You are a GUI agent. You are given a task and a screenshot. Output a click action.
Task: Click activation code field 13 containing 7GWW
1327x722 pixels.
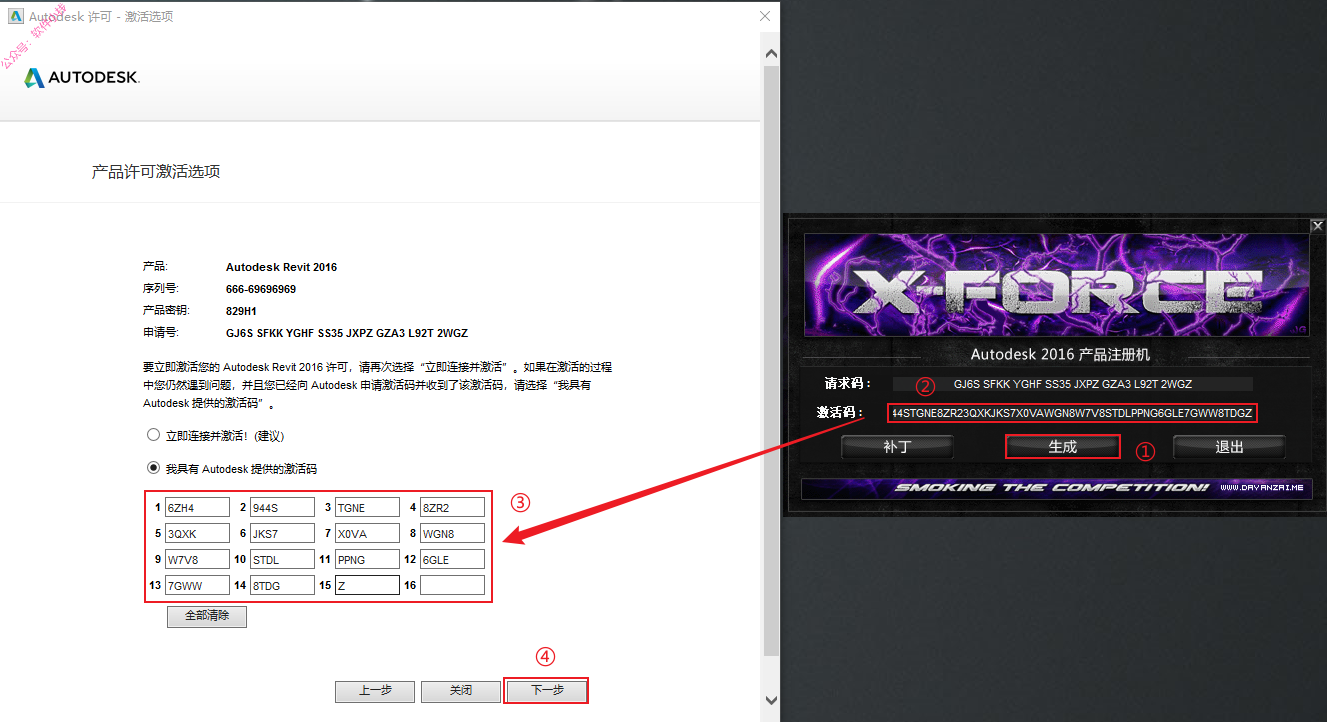point(197,585)
